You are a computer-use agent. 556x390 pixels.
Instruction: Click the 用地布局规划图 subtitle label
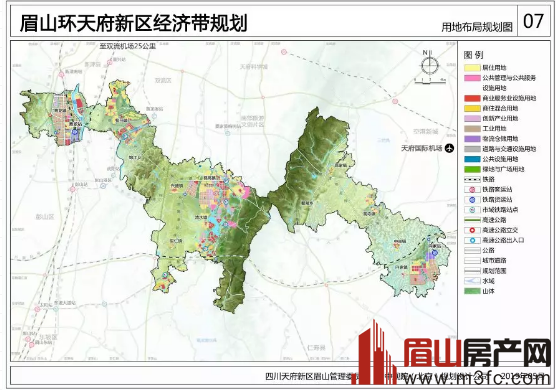click(477, 27)
